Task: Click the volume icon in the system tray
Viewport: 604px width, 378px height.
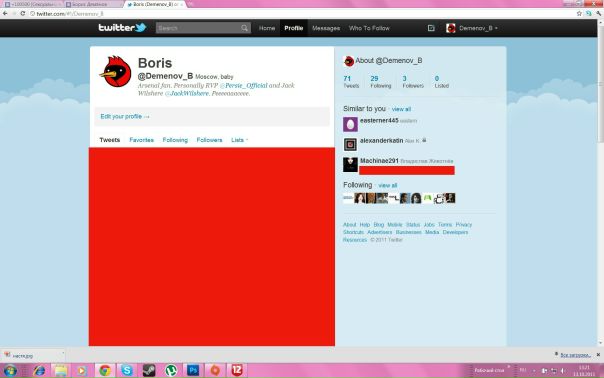Action: click(x=563, y=371)
